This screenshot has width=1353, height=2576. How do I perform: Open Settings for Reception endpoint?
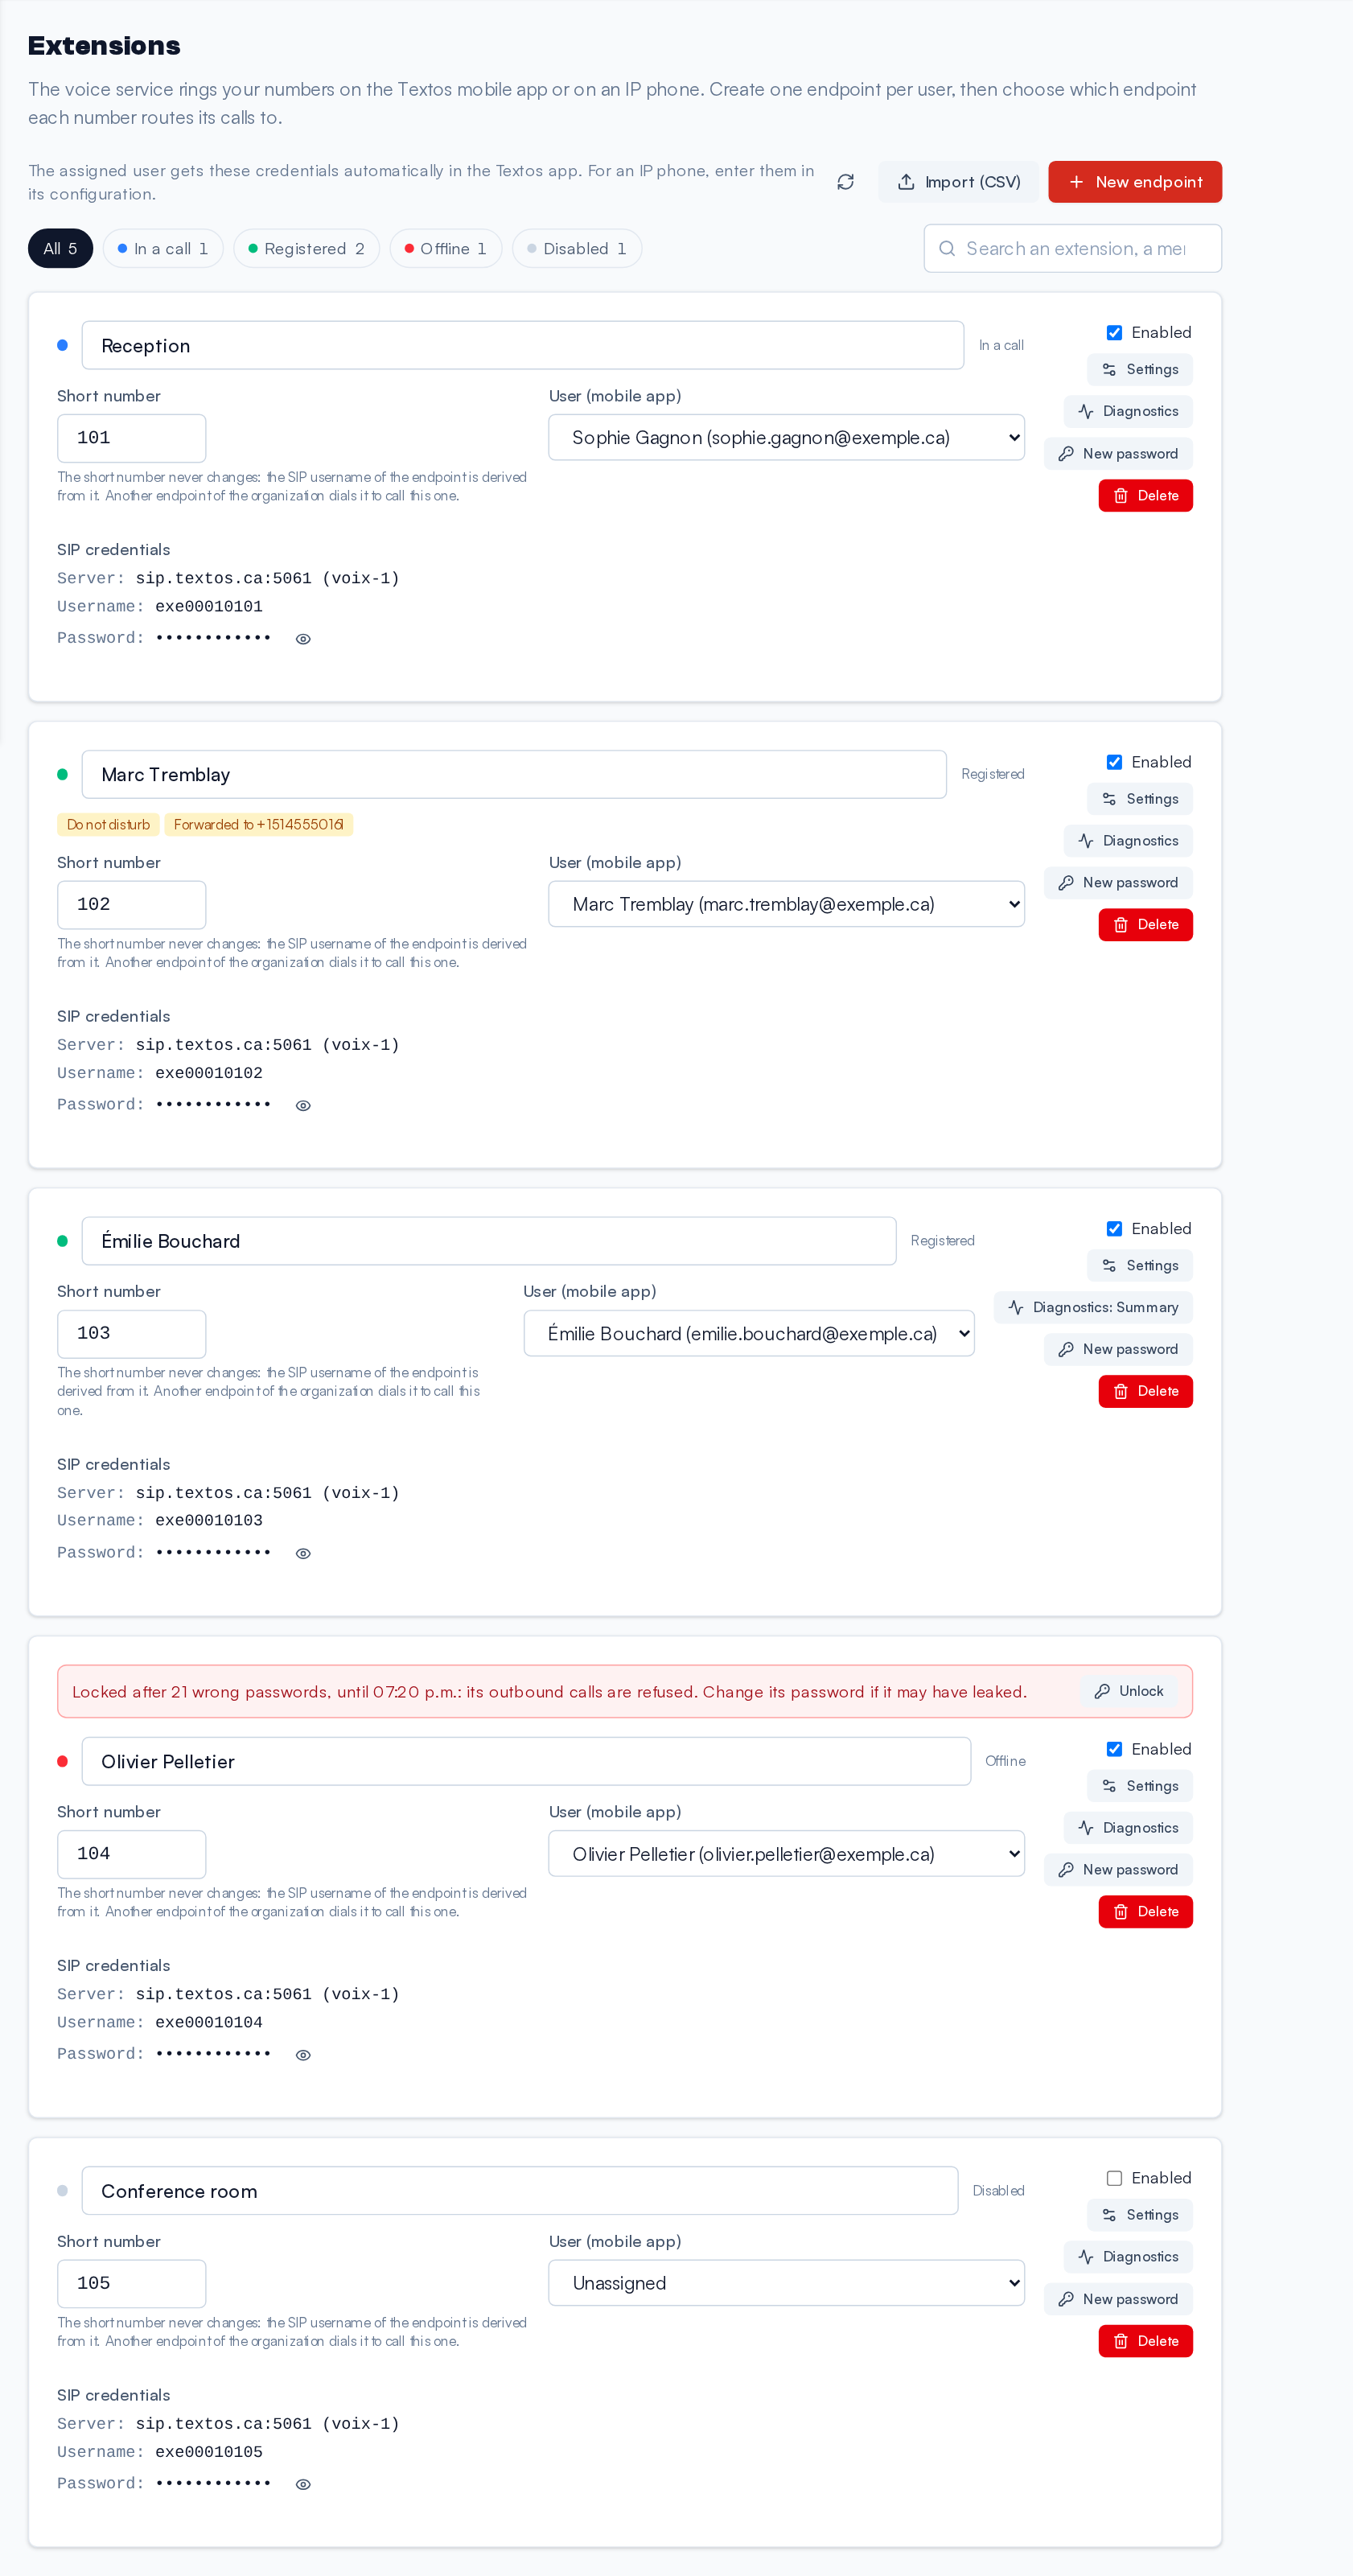pyautogui.click(x=1140, y=370)
